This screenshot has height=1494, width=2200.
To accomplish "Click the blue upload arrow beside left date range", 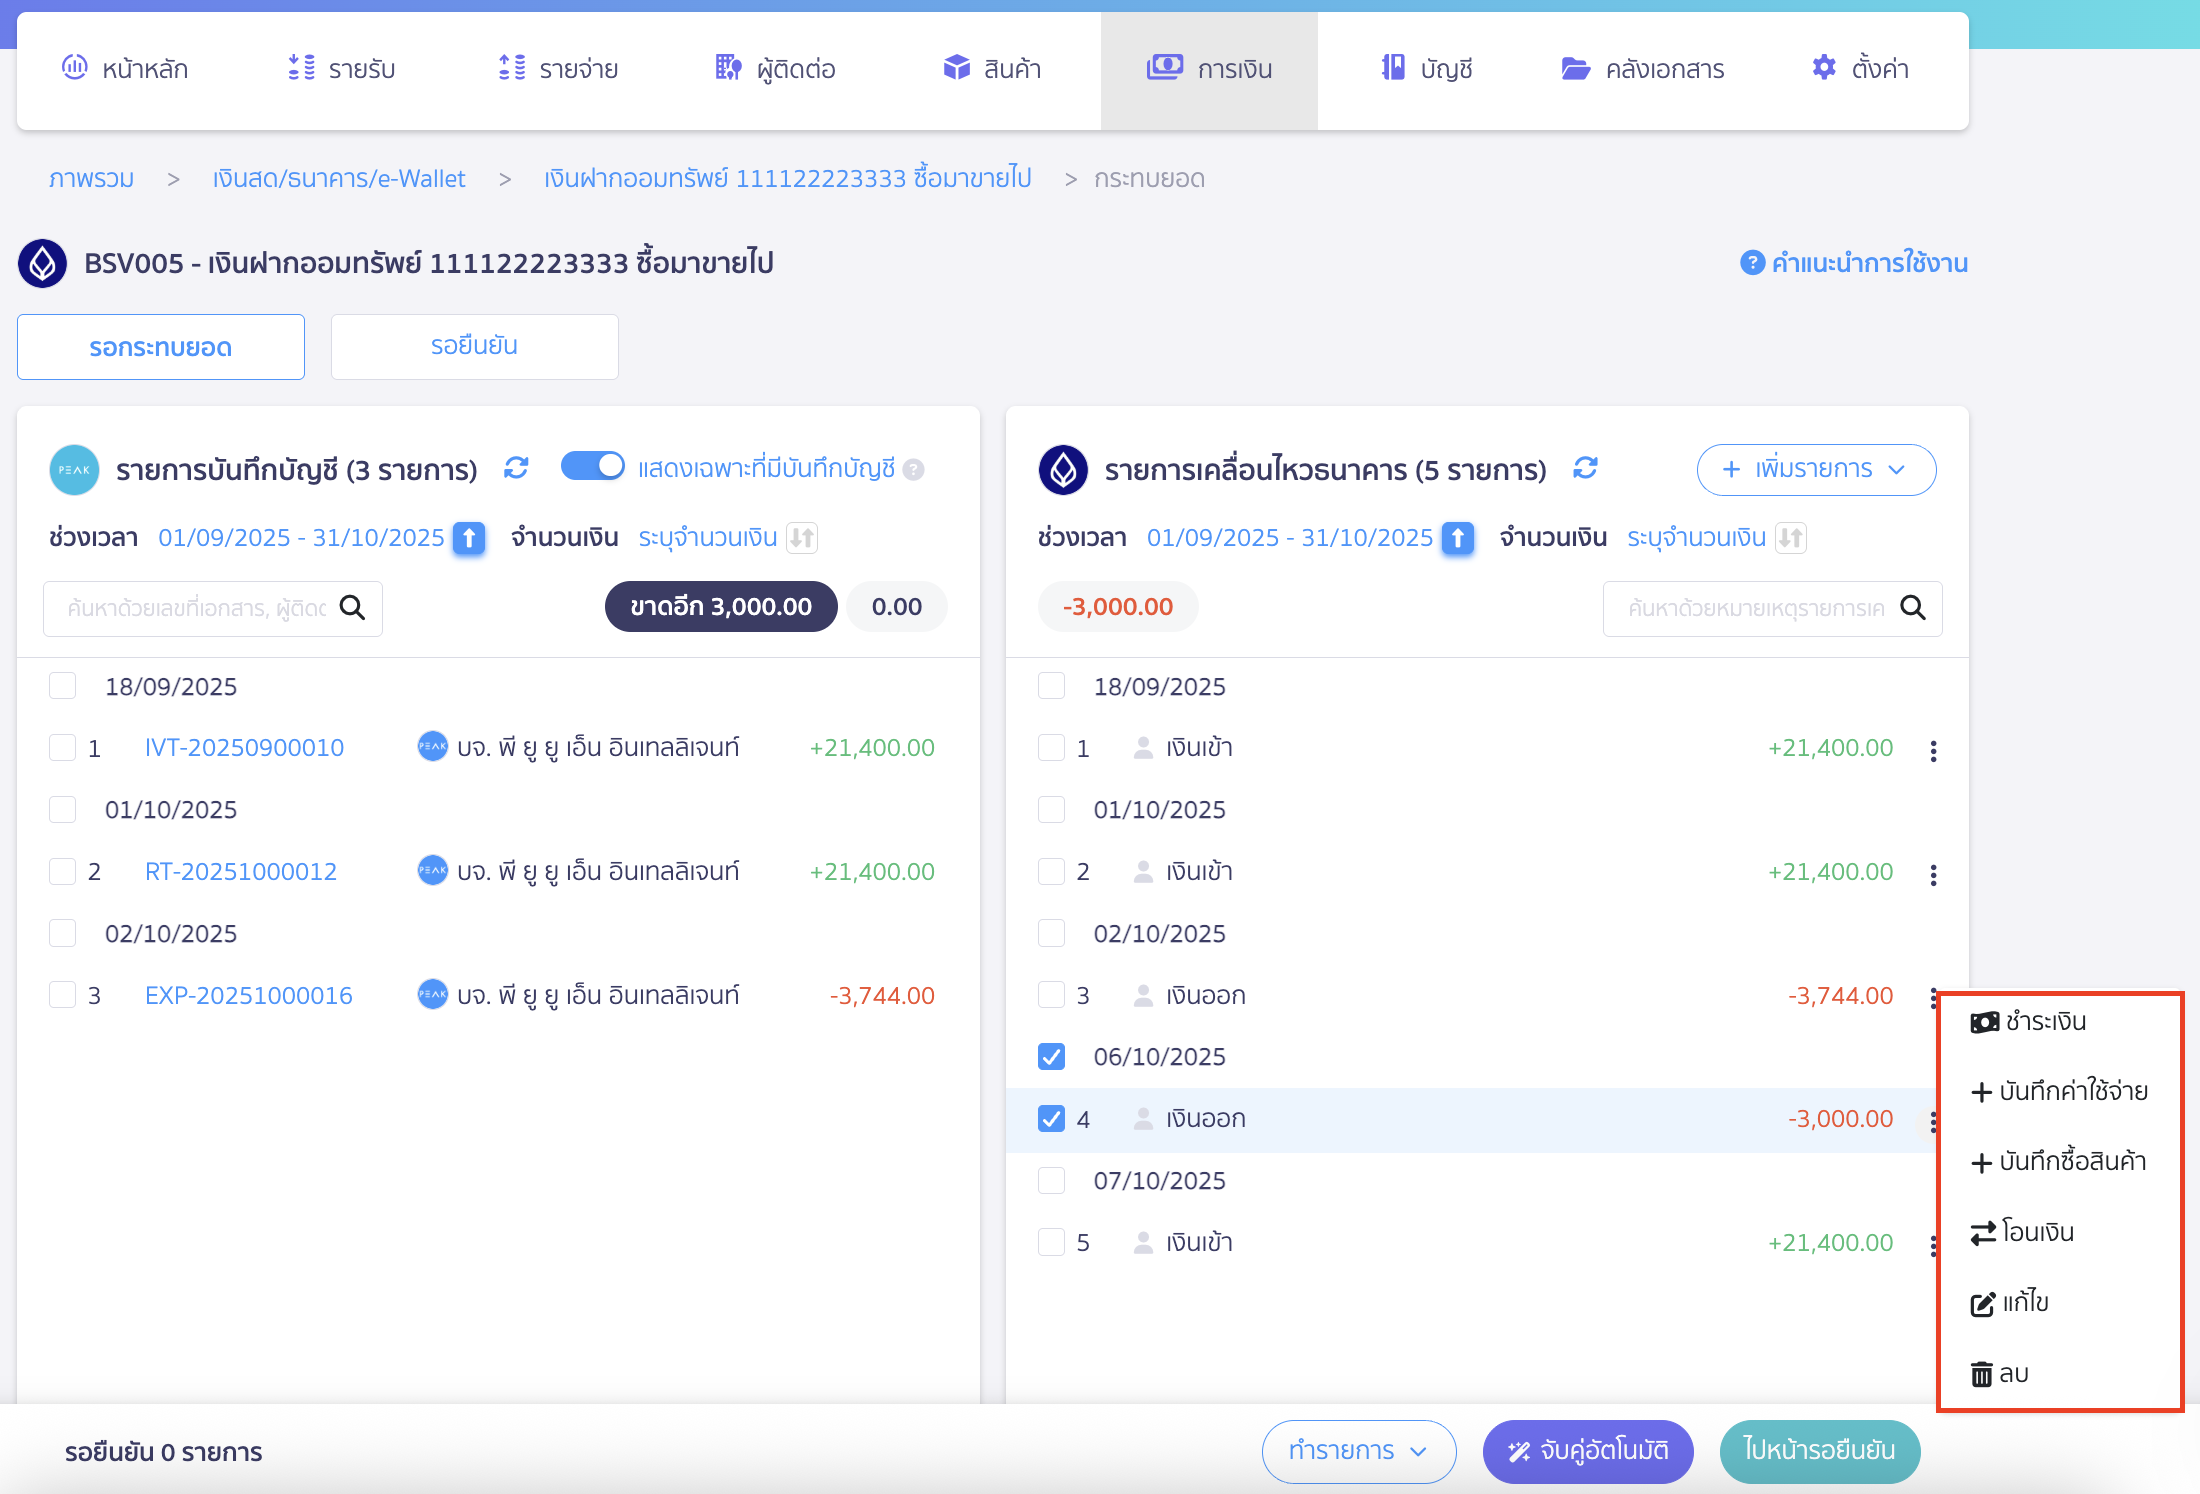I will coord(469,538).
